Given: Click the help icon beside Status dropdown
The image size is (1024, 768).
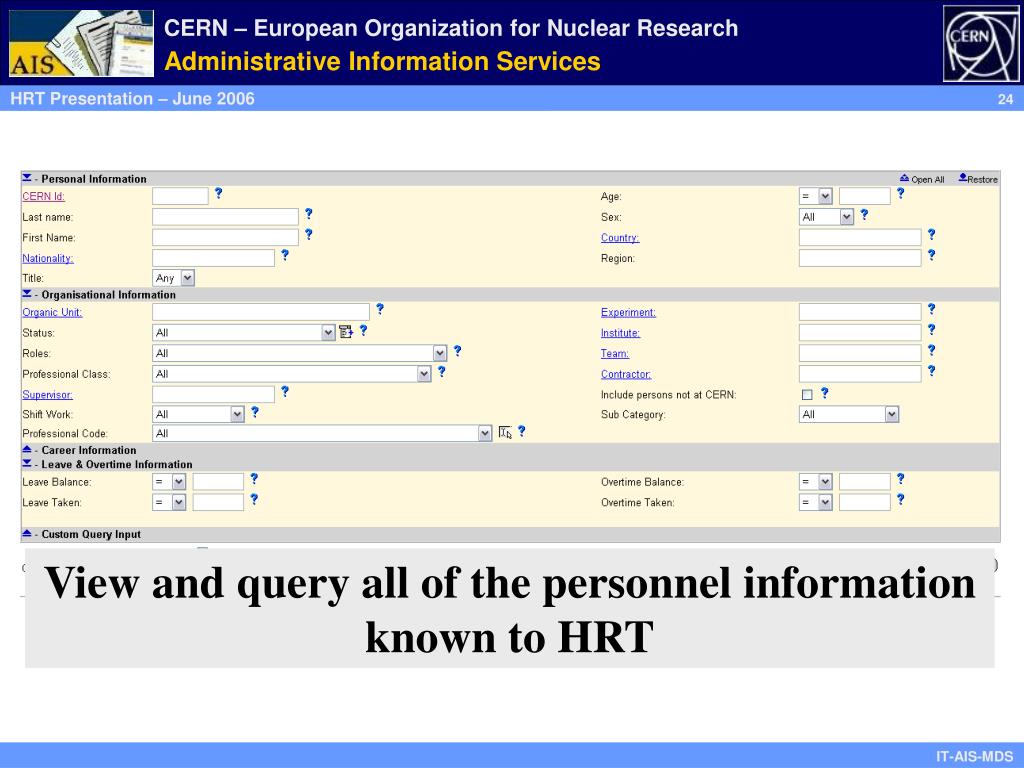Looking at the screenshot, I should [x=364, y=330].
